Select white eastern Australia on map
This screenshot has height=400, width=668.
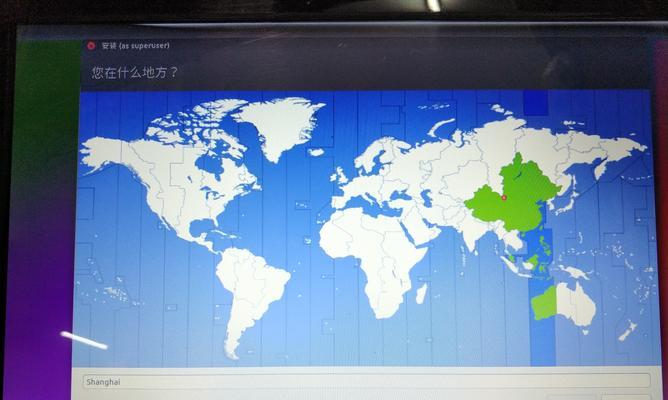point(576,304)
